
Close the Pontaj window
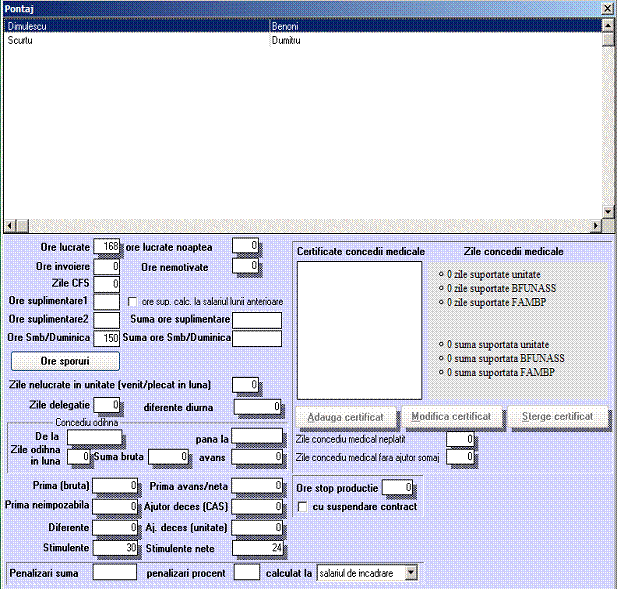click(607, 8)
